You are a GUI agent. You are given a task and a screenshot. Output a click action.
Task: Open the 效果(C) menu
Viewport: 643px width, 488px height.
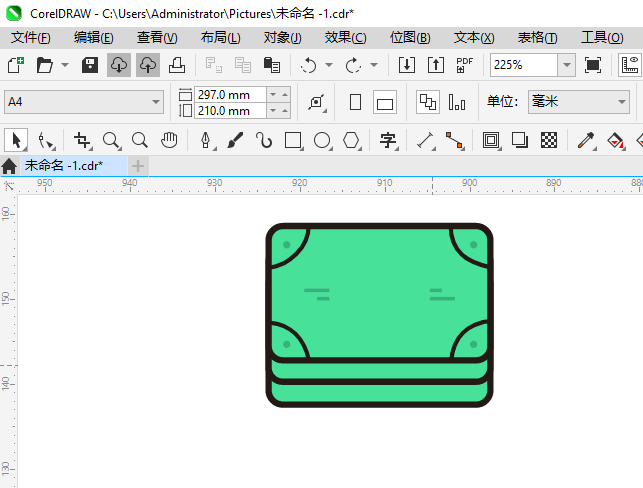click(345, 38)
